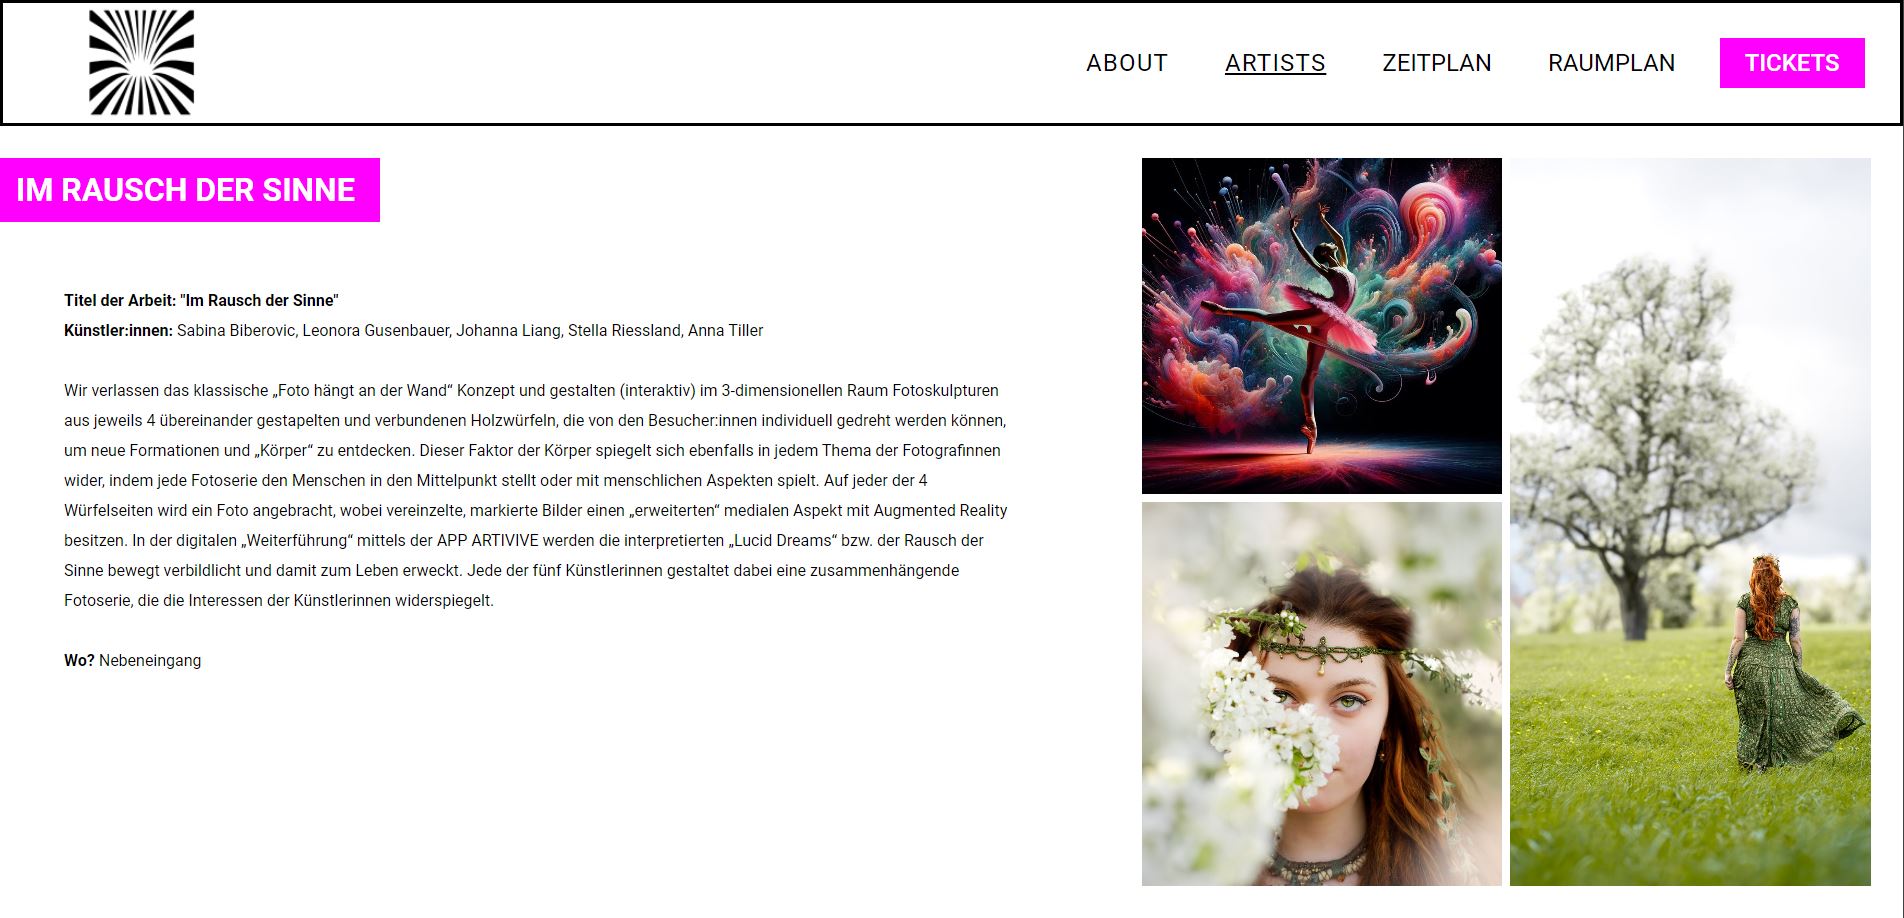The width and height of the screenshot is (1904, 918).
Task: Click the APP ARTIVIVE mention in text
Action: (490, 540)
